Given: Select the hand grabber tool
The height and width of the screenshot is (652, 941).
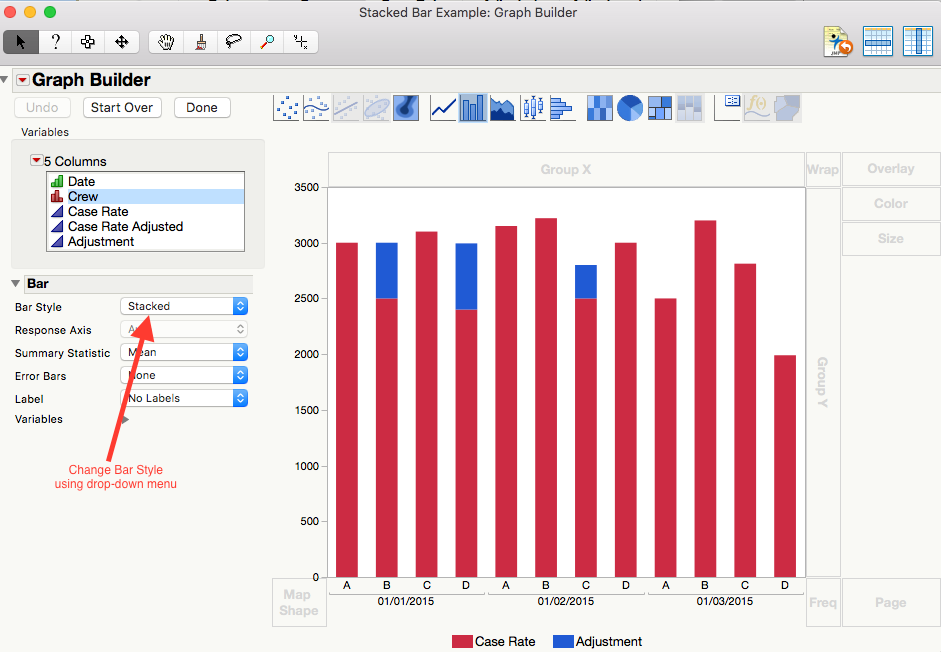Looking at the screenshot, I should [x=166, y=42].
